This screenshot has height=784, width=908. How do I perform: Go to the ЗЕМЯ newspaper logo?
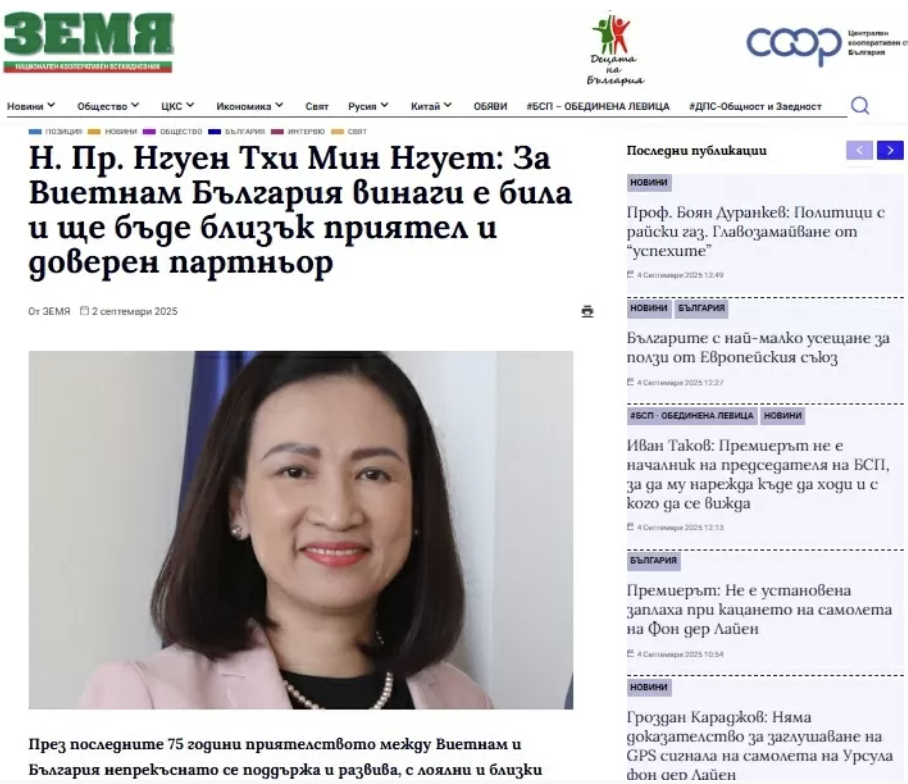(89, 42)
